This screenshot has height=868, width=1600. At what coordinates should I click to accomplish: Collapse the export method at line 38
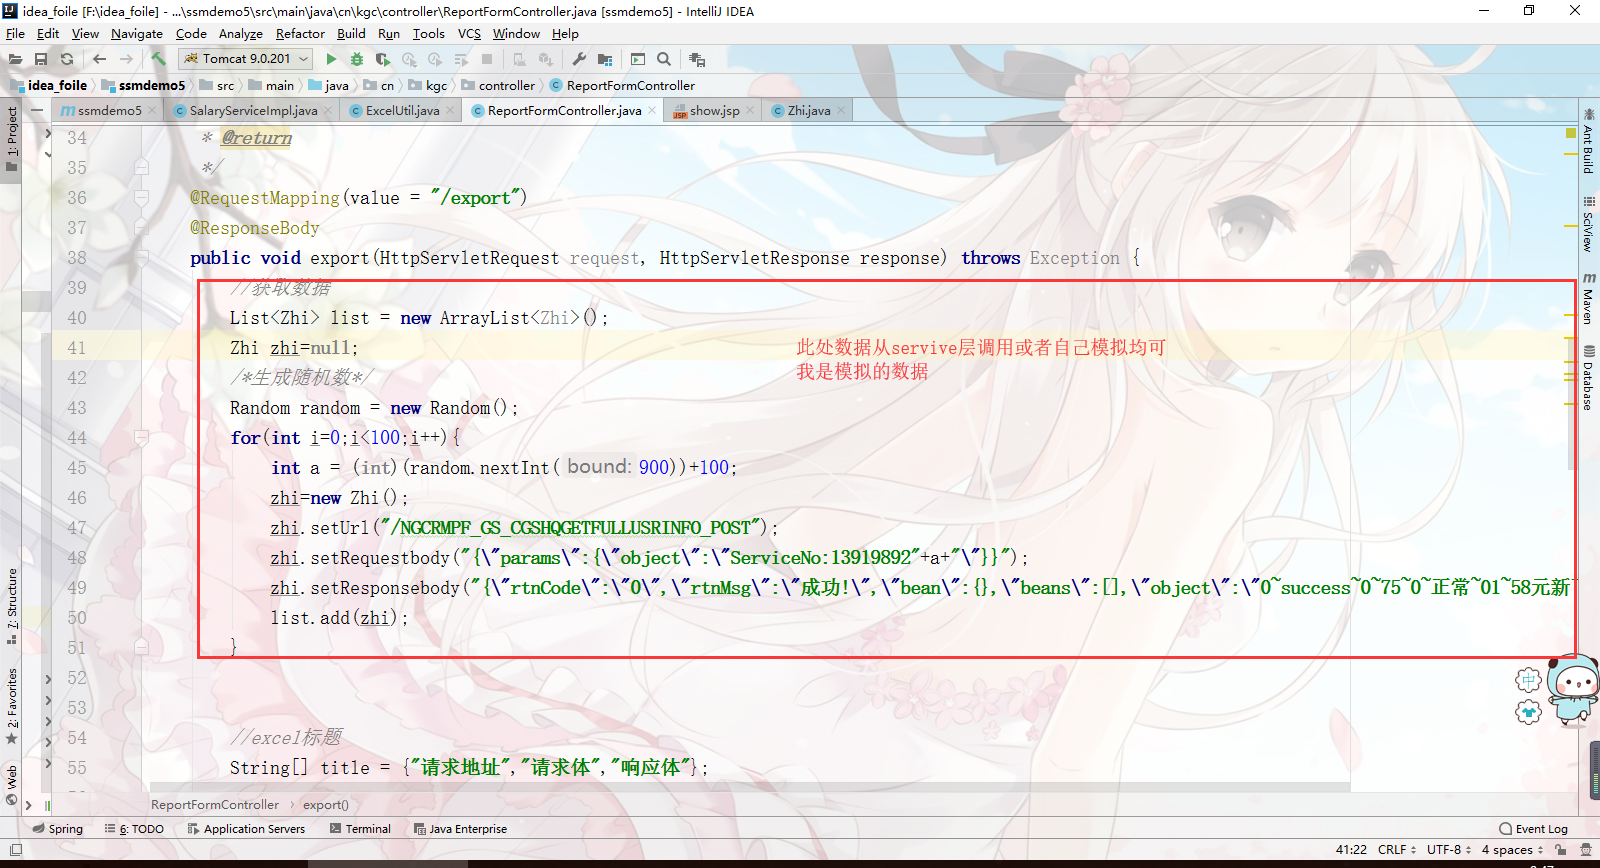click(141, 258)
